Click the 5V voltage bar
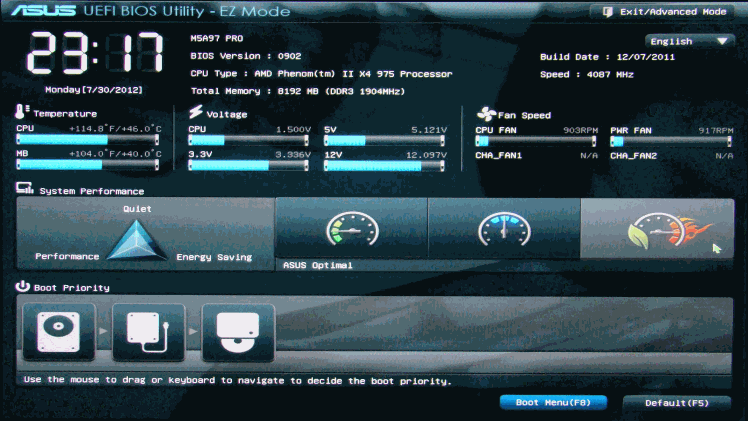Viewport: 748px width, 421px height. pos(384,141)
